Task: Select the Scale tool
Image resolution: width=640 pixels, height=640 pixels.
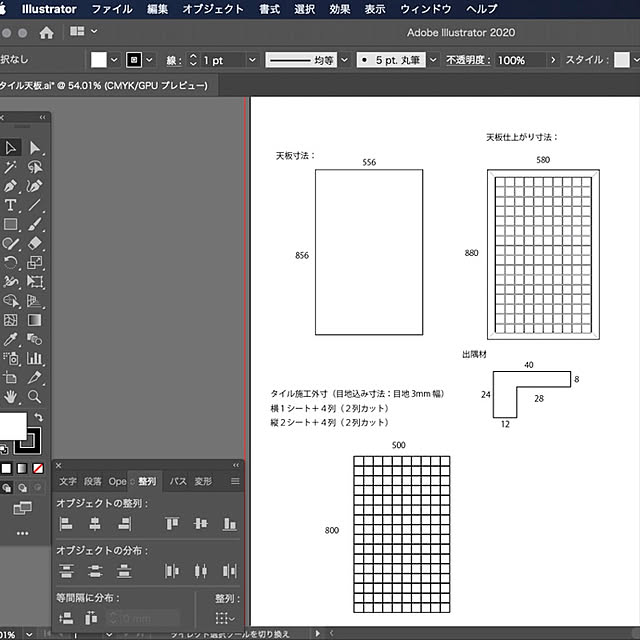Action: pos(35,262)
